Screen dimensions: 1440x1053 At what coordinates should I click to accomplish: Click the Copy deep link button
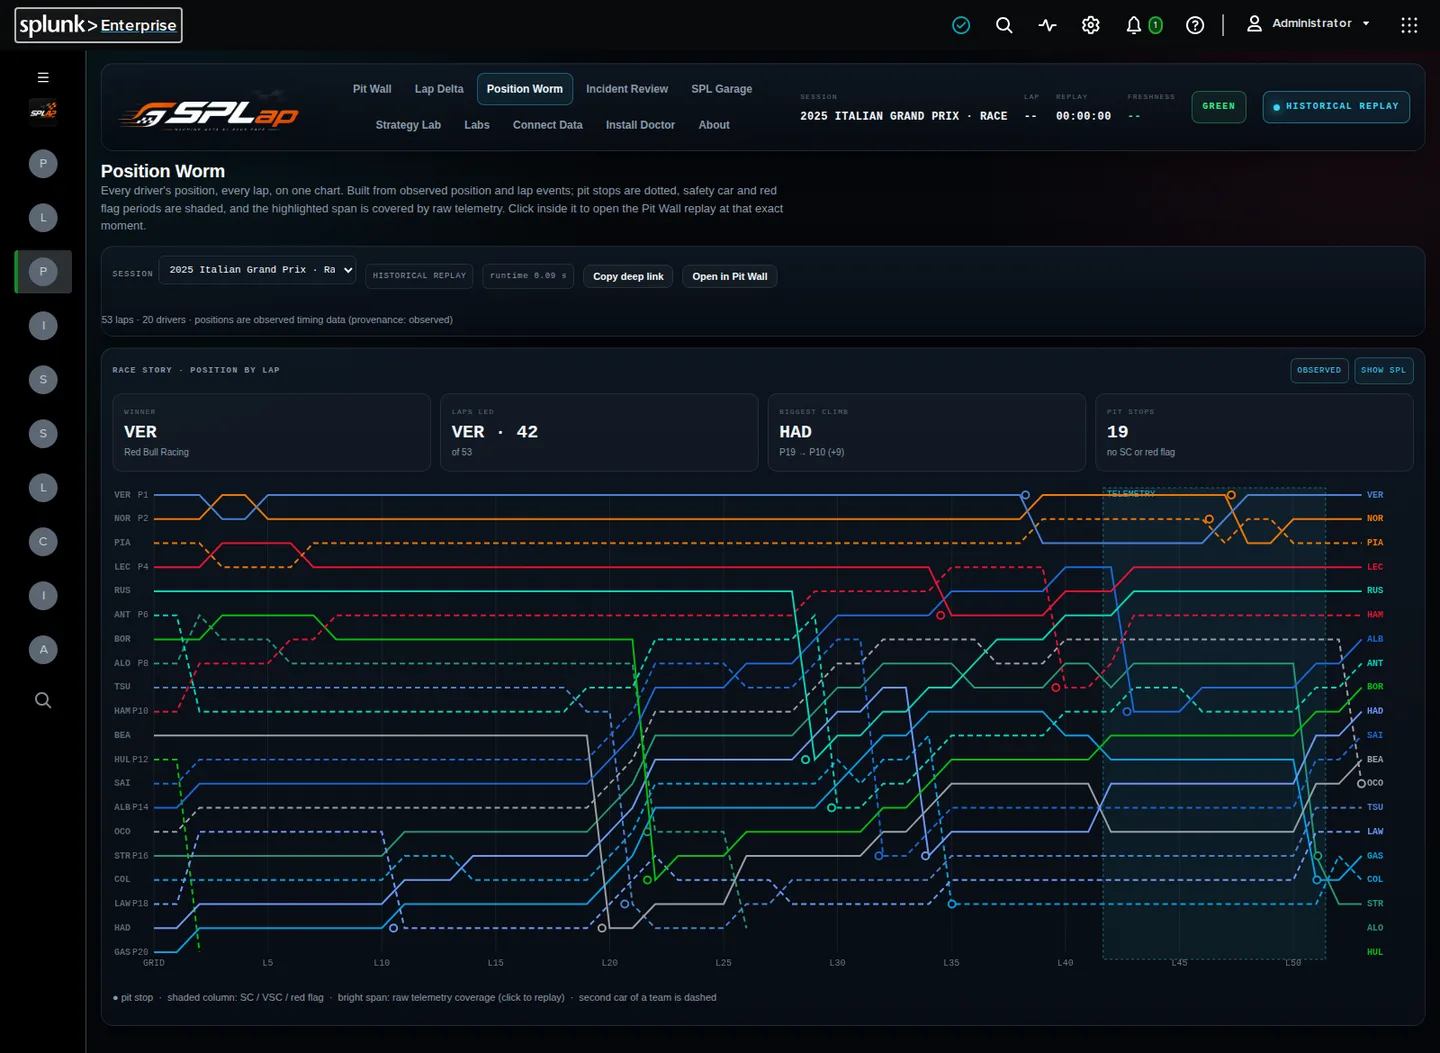628,276
